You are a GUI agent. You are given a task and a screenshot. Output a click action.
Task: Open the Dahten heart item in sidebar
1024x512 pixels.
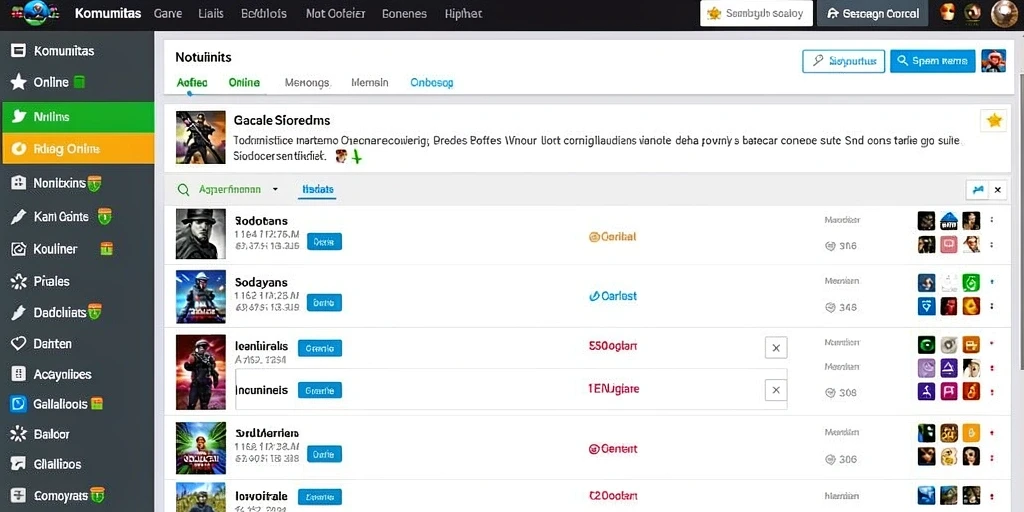pos(77,344)
